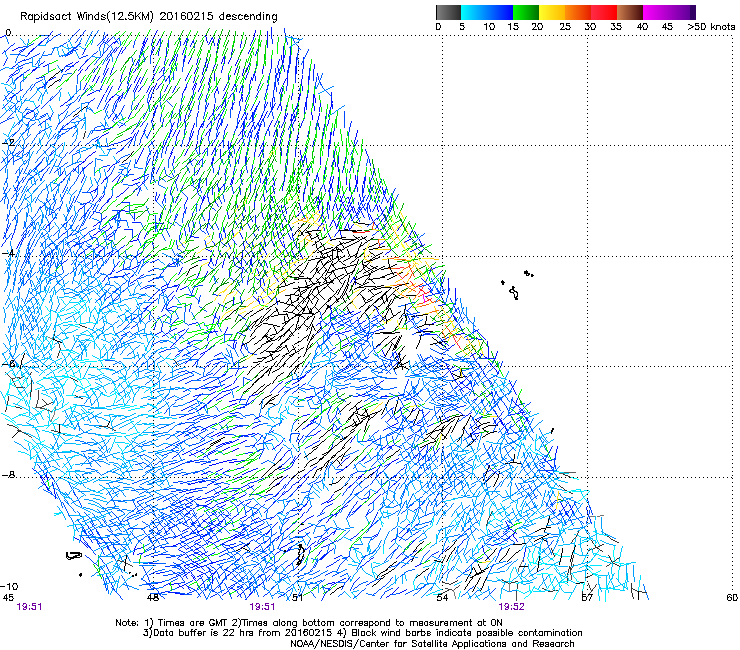Image resolution: width=740 pixels, height=650 pixels.
Task: Click the '19:52' pass time label
Action: pos(512,607)
